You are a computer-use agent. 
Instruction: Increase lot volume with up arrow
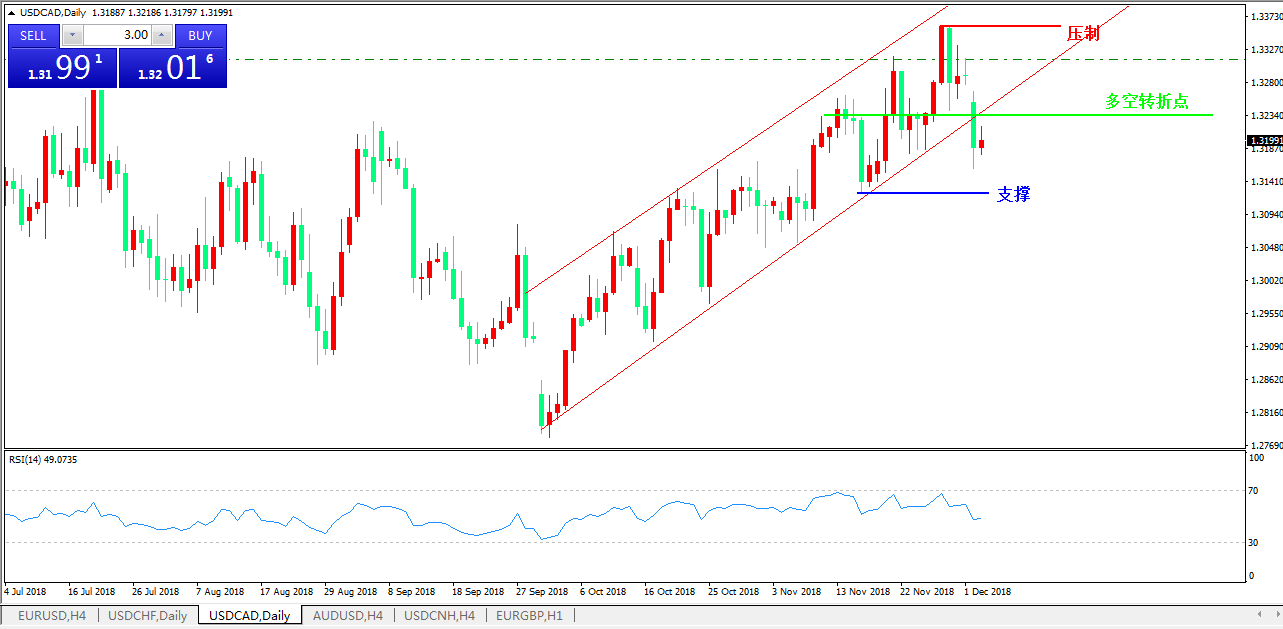pyautogui.click(x=161, y=35)
